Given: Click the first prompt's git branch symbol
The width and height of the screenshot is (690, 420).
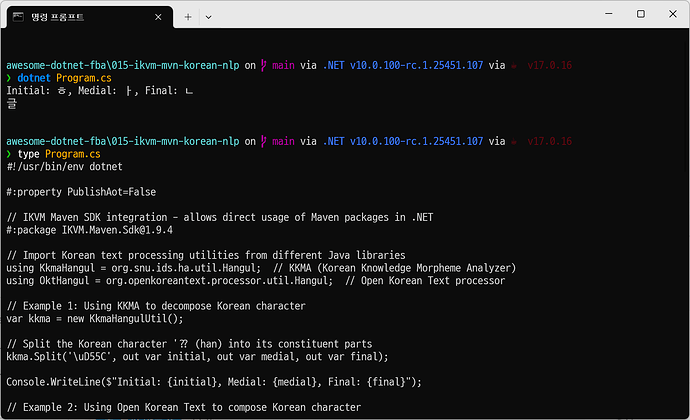Looking at the screenshot, I should pos(264,65).
